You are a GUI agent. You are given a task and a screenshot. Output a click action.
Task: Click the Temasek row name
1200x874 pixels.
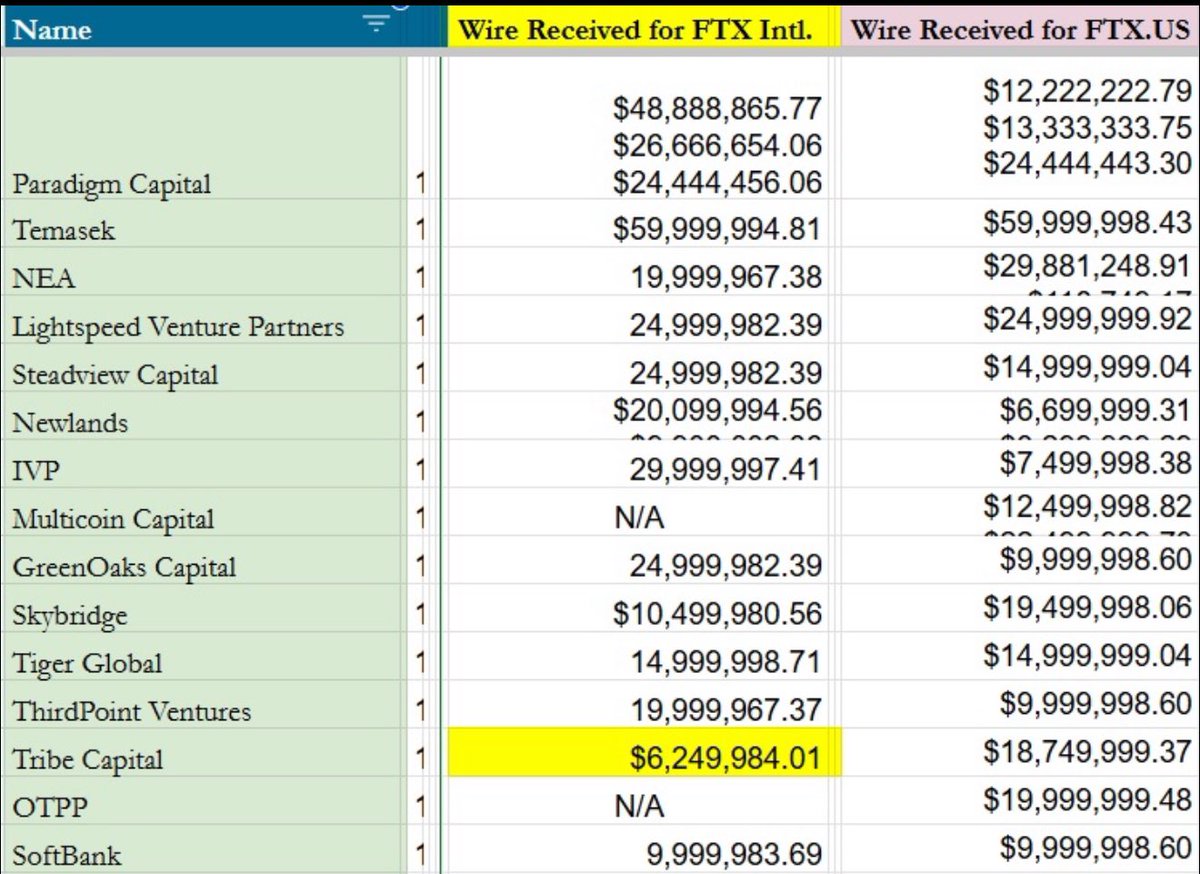point(64,230)
